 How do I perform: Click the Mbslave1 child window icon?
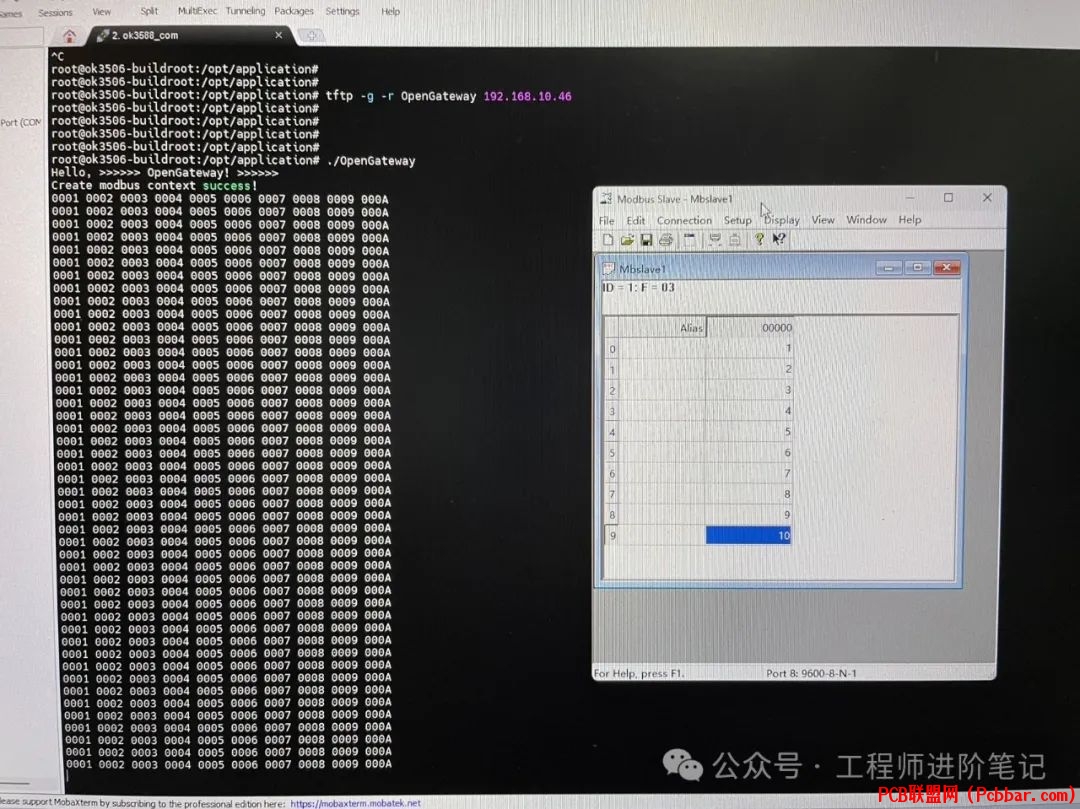pyautogui.click(x=608, y=269)
